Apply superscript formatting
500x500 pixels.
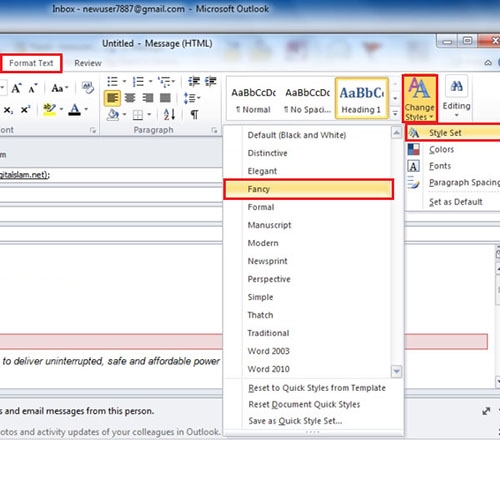pyautogui.click(x=25, y=109)
